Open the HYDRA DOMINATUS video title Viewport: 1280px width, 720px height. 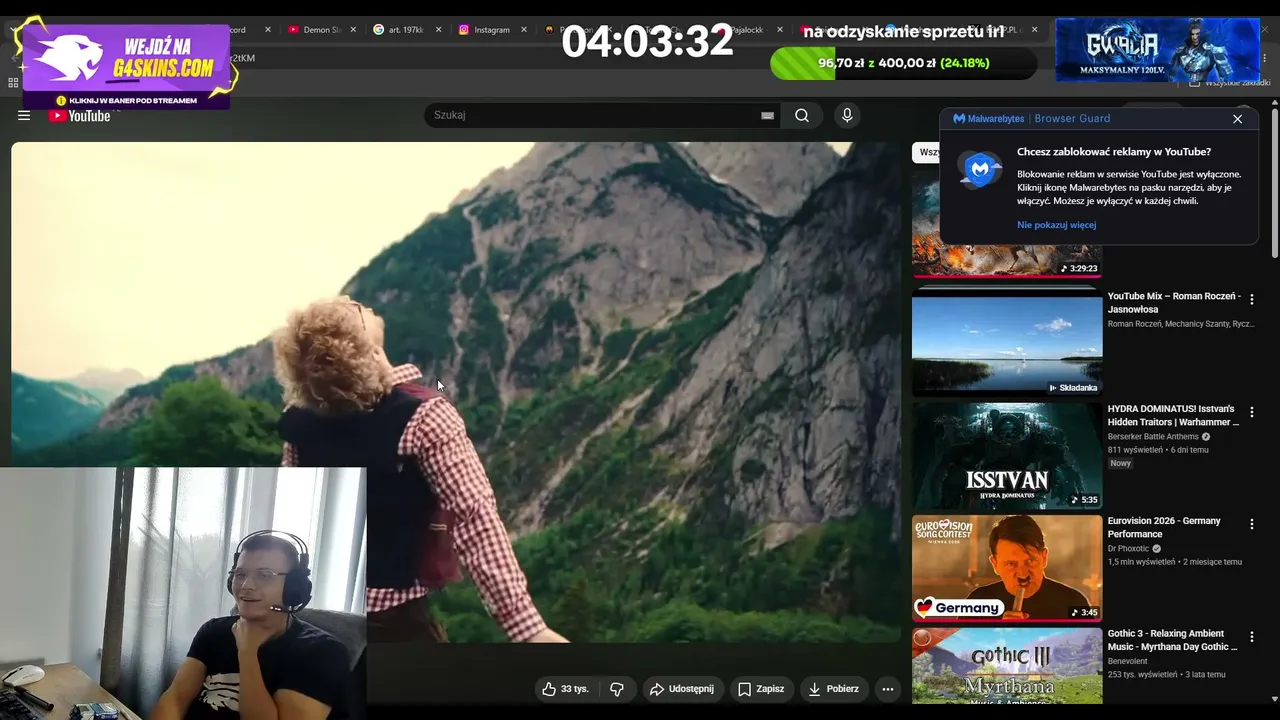coord(1173,416)
